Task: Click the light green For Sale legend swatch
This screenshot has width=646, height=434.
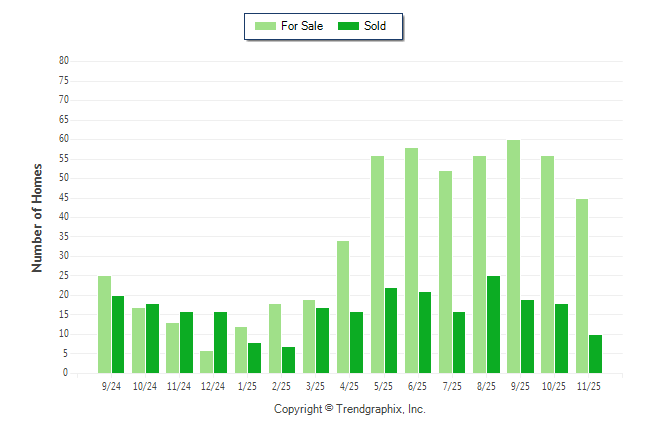Action: click(x=265, y=26)
